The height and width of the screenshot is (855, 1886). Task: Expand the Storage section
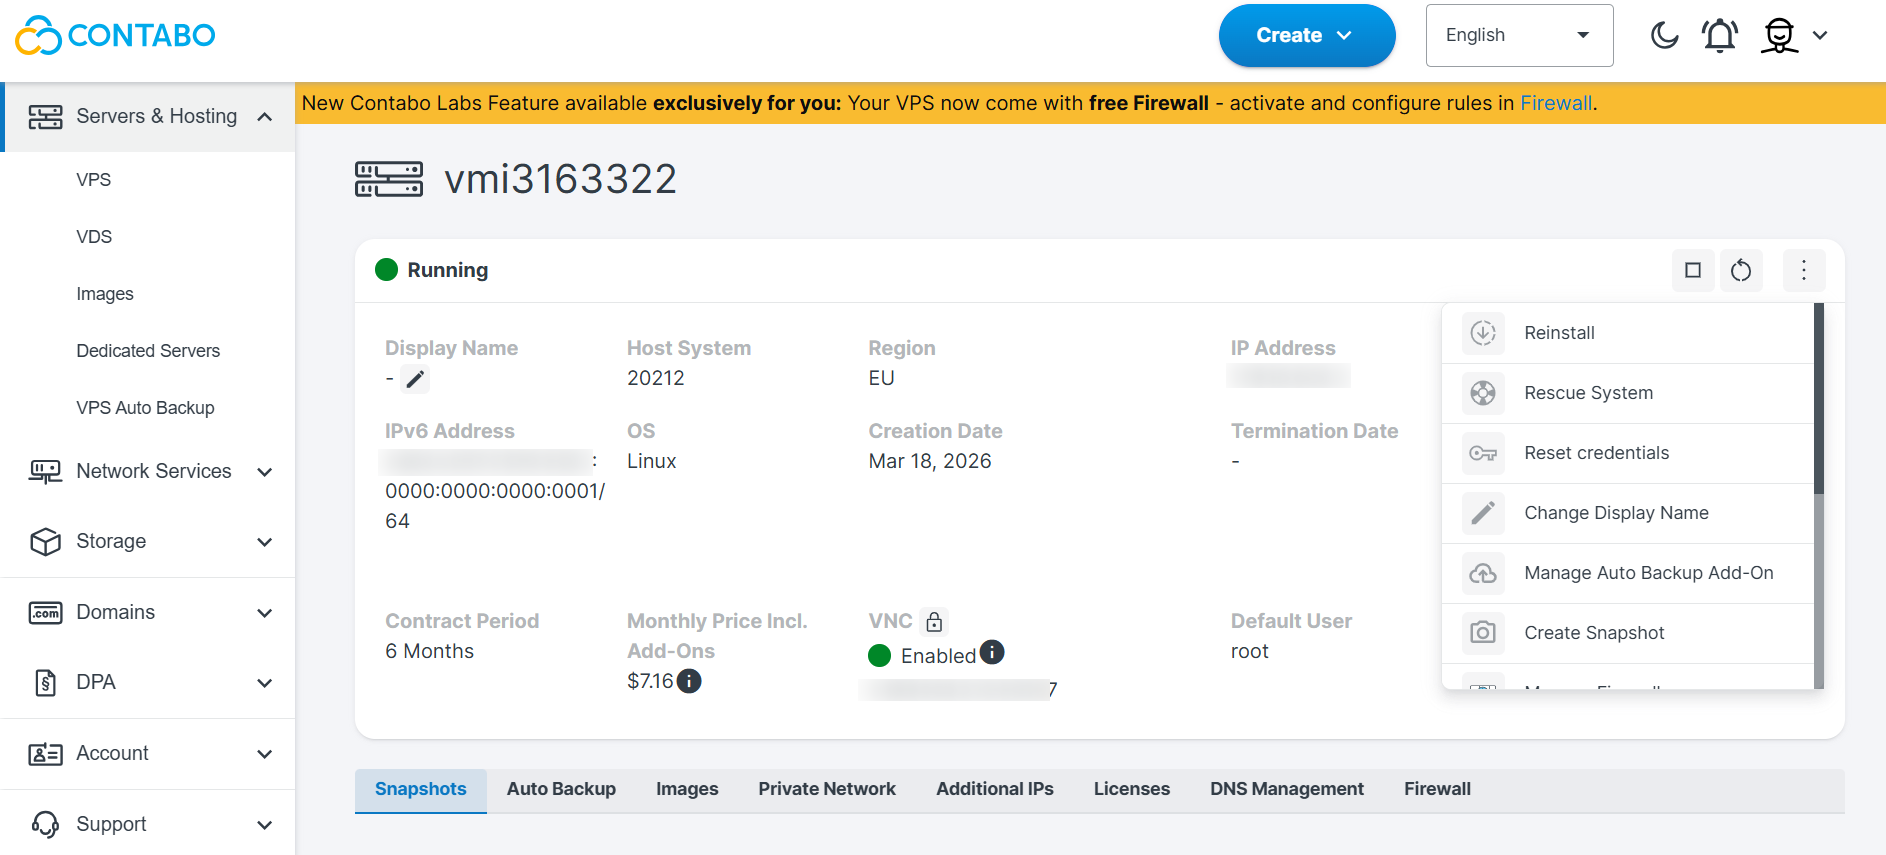coord(265,542)
